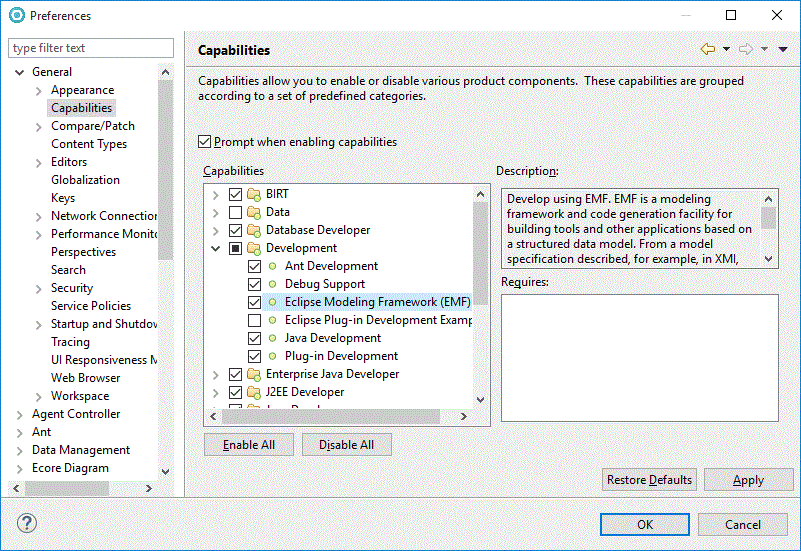This screenshot has height=551, width=801.
Task: Click the Restore Defaults button
Action: click(x=649, y=480)
